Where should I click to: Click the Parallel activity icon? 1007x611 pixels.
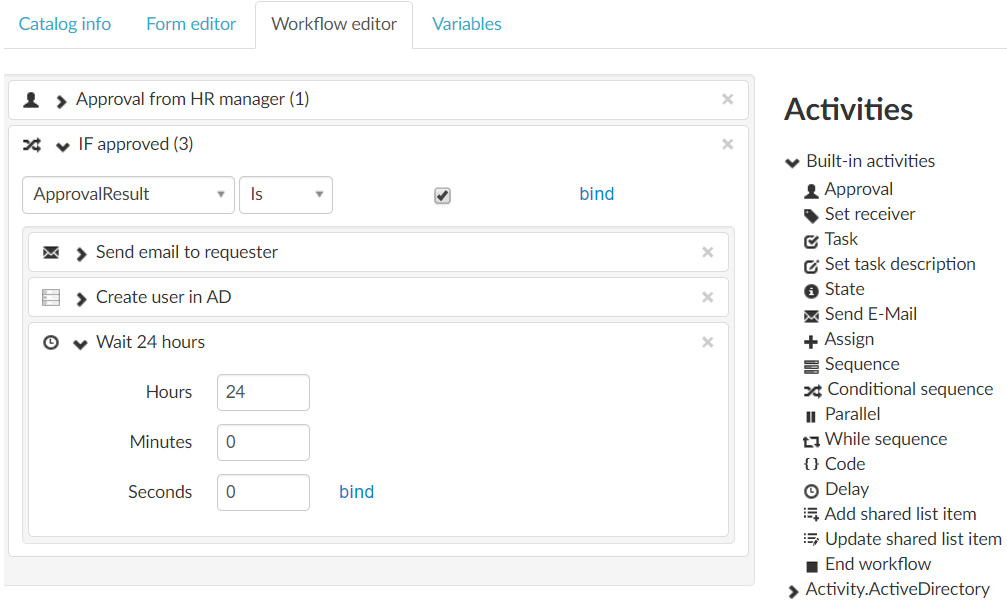point(811,416)
